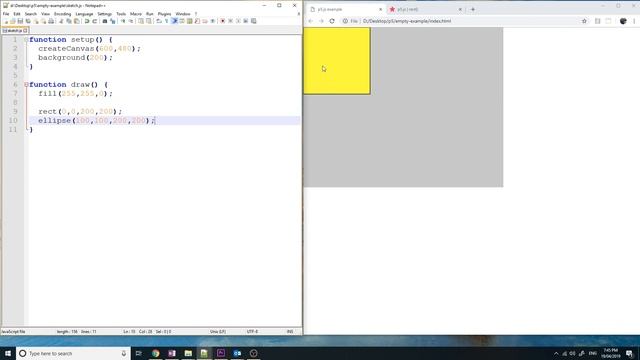Image resolution: width=640 pixels, height=360 pixels.
Task: Open Task View on the taskbar
Action: click(x=139, y=353)
